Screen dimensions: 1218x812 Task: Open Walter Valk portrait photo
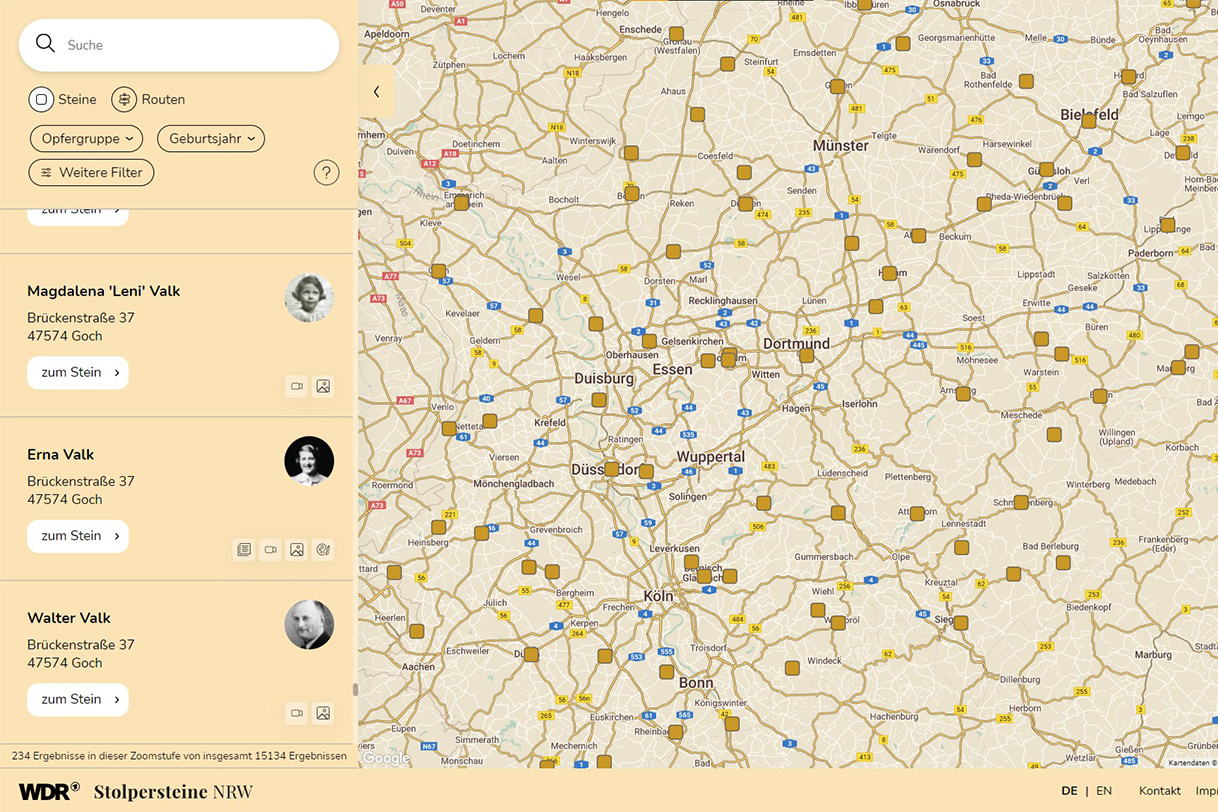(309, 625)
